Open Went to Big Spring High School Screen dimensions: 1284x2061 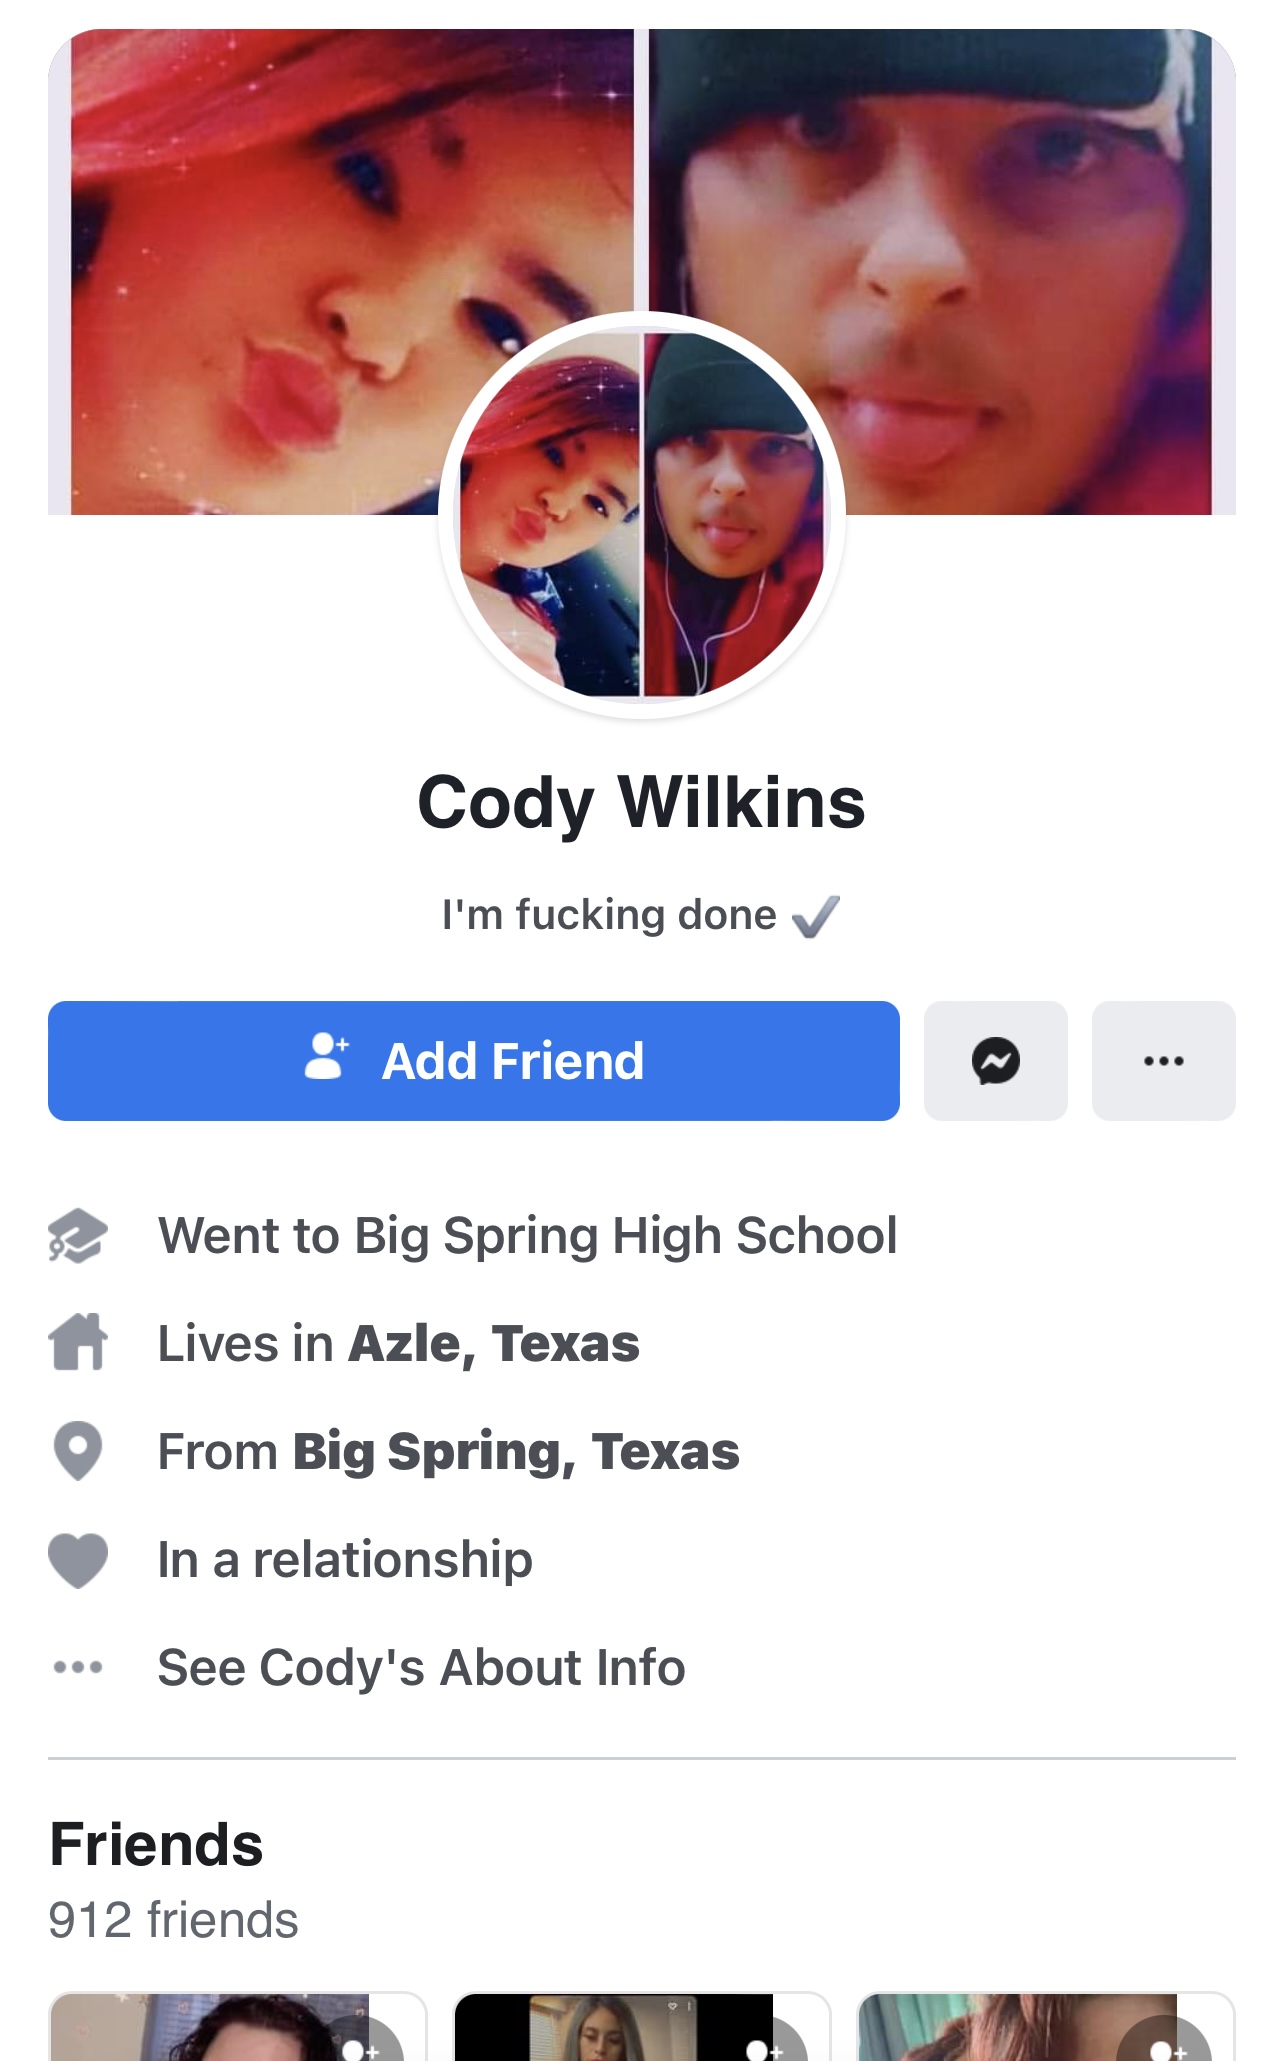point(528,1236)
